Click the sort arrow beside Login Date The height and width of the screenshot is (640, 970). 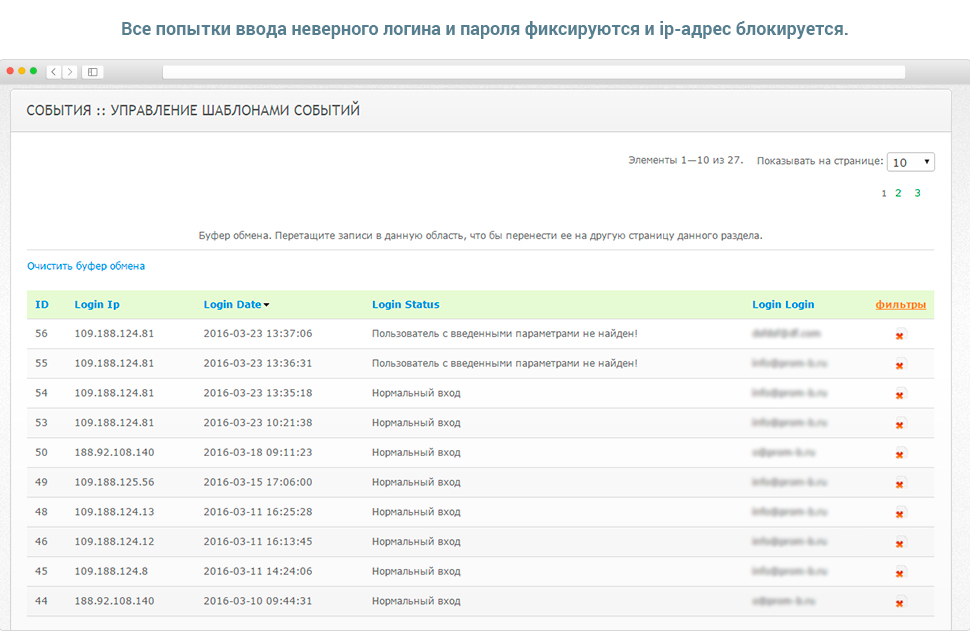point(267,305)
